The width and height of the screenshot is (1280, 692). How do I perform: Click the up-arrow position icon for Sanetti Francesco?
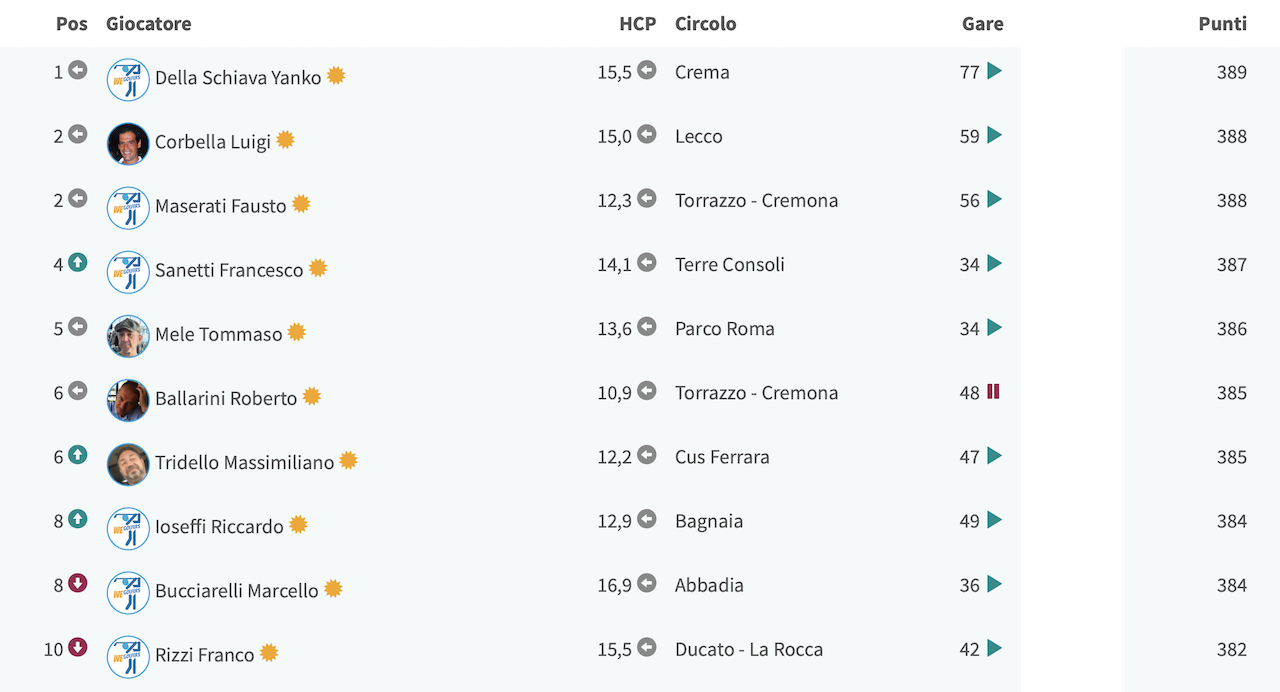tap(78, 263)
